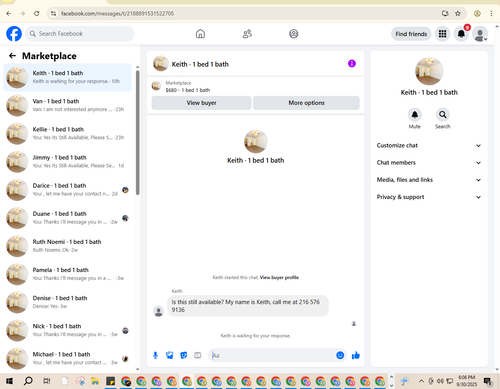
Task: Open the Windows notification center icon
Action: (x=488, y=381)
